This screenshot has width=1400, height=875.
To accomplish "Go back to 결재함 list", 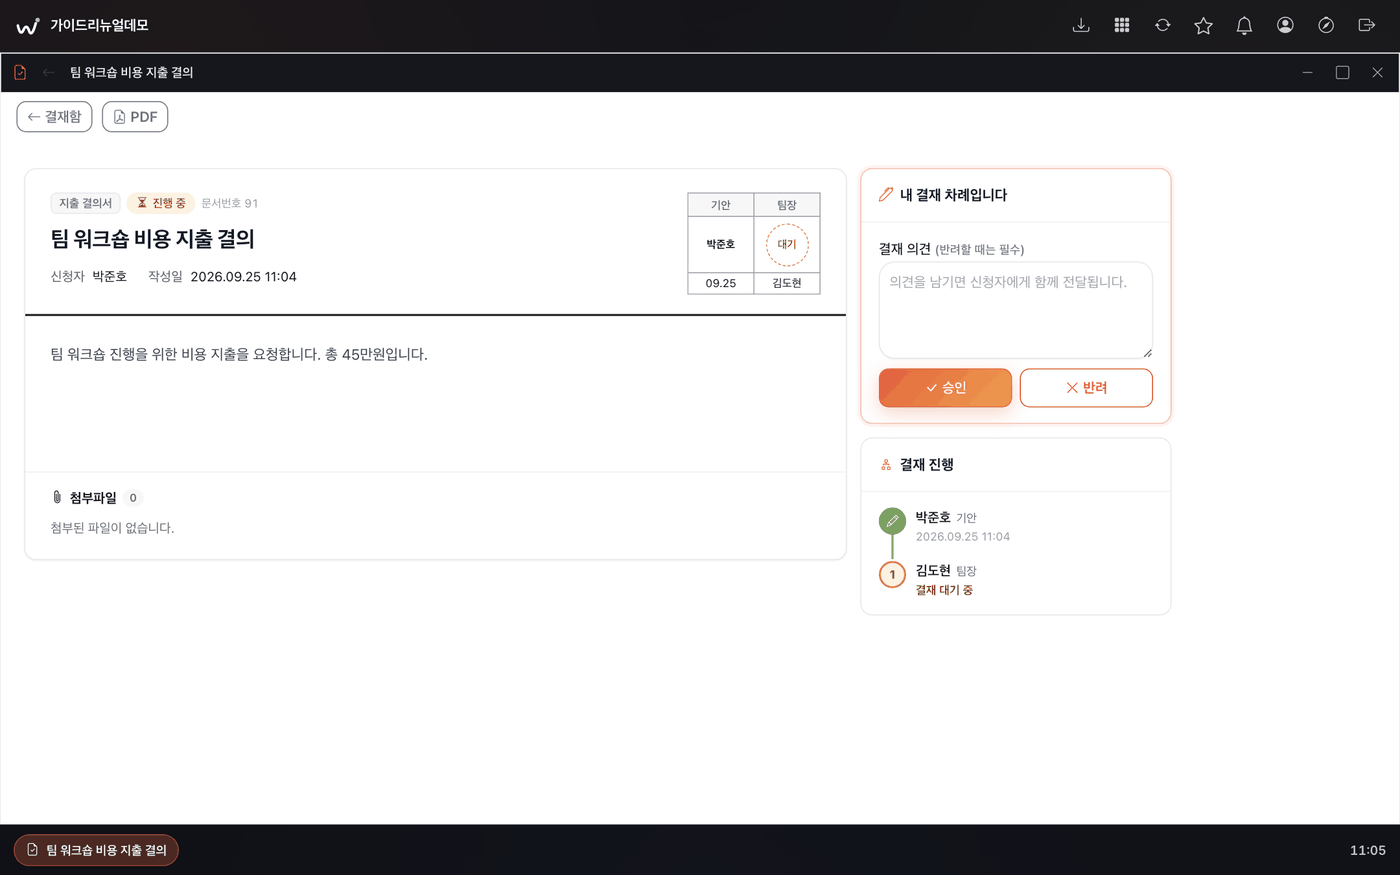I will point(55,117).
